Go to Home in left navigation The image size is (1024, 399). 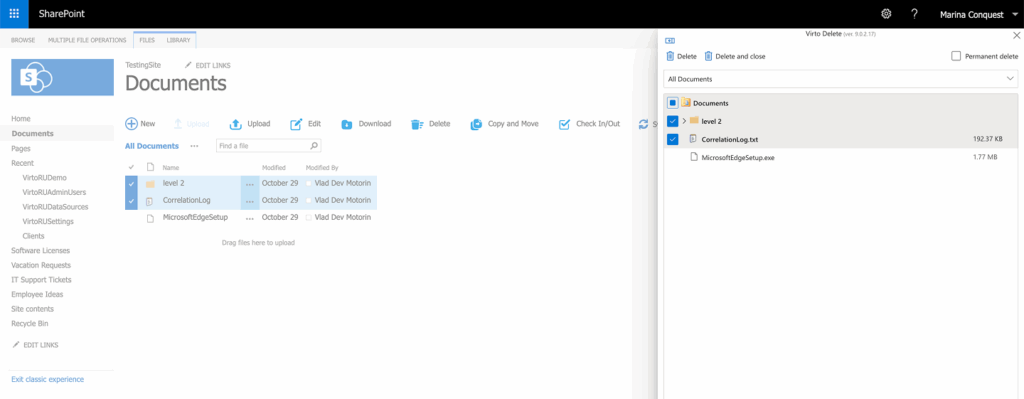coord(21,119)
